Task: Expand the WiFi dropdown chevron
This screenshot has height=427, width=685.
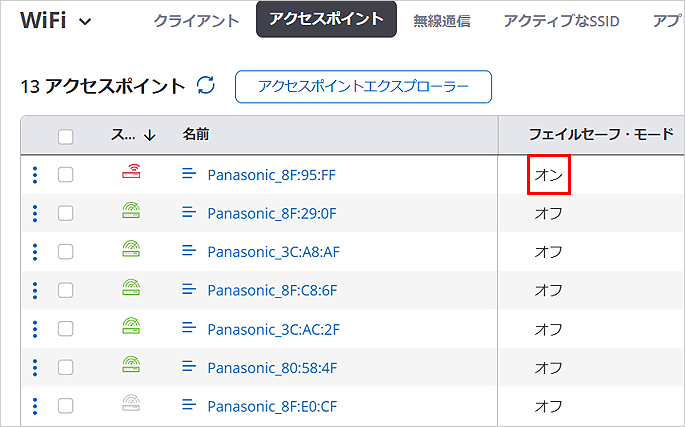Action: 86,21
